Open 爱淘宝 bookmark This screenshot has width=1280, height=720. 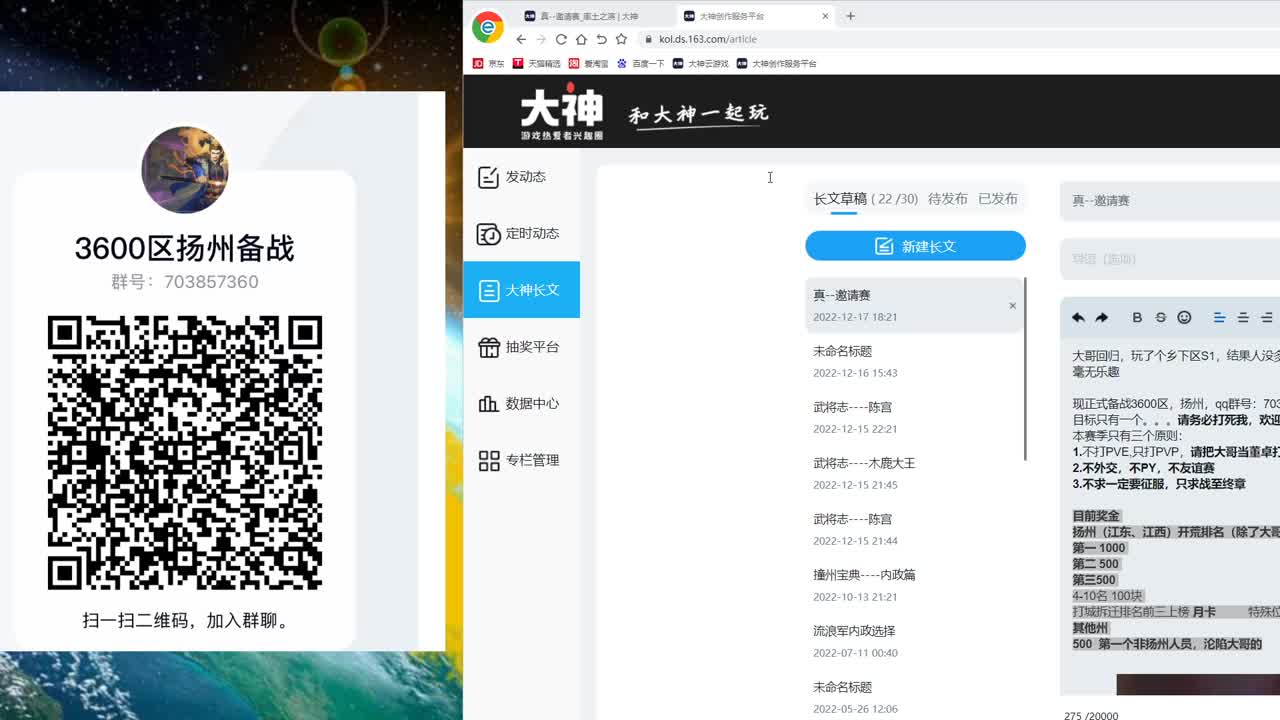point(589,63)
